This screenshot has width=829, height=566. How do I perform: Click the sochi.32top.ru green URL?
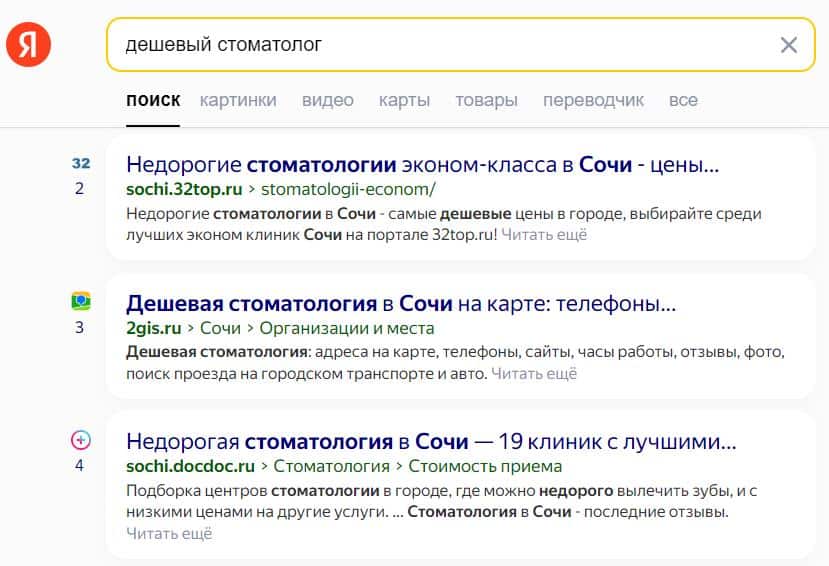tap(185, 189)
